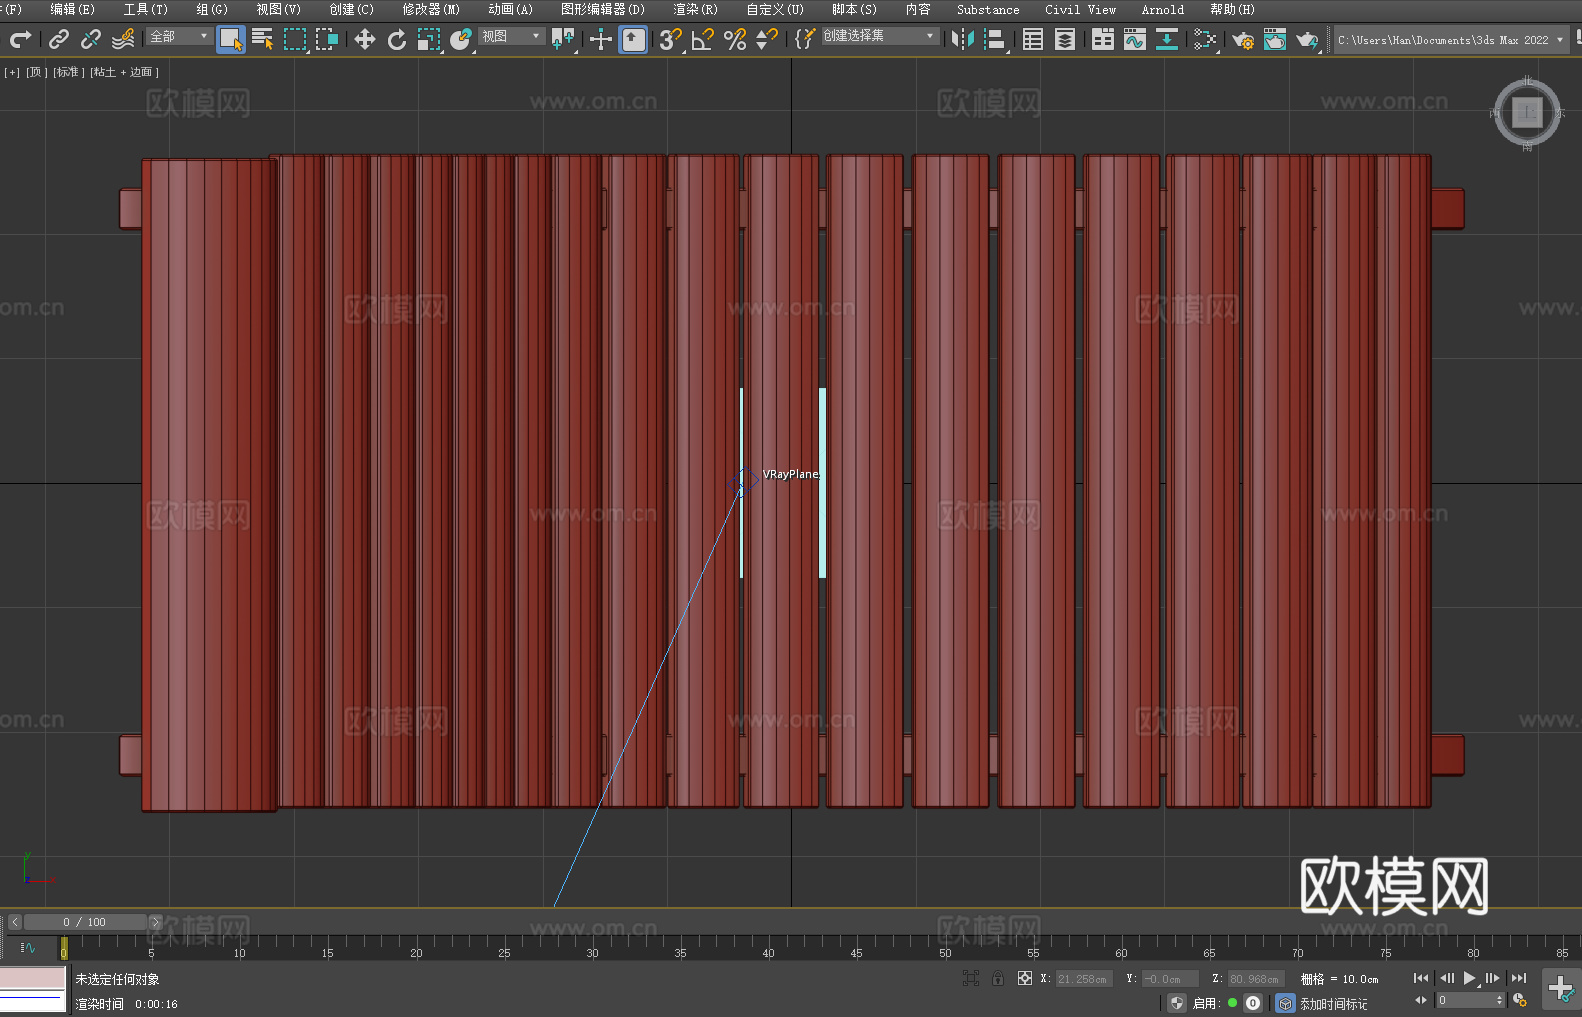Image resolution: width=1582 pixels, height=1017 pixels.
Task: Click the Align tool icon
Action: 995,39
